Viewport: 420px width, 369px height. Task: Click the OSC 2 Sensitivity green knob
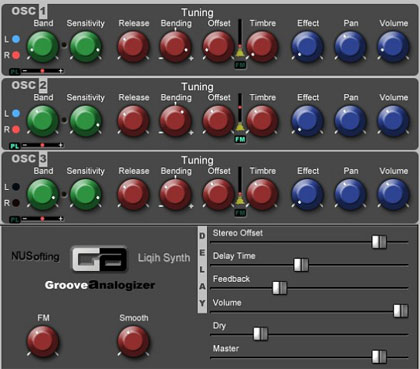pos(86,121)
